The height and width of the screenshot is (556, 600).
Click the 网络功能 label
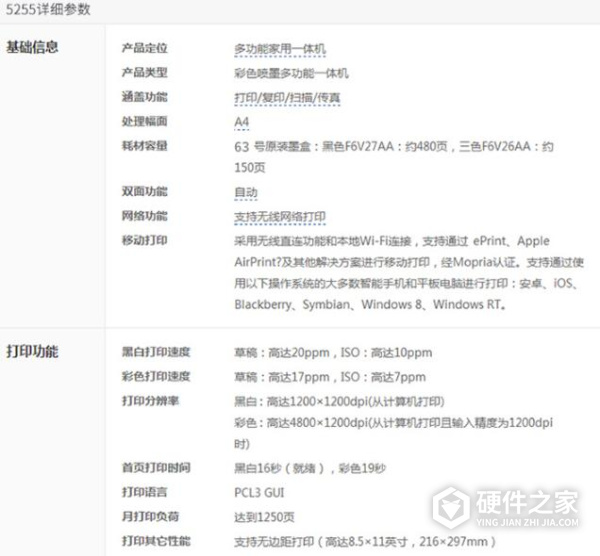pos(144,216)
